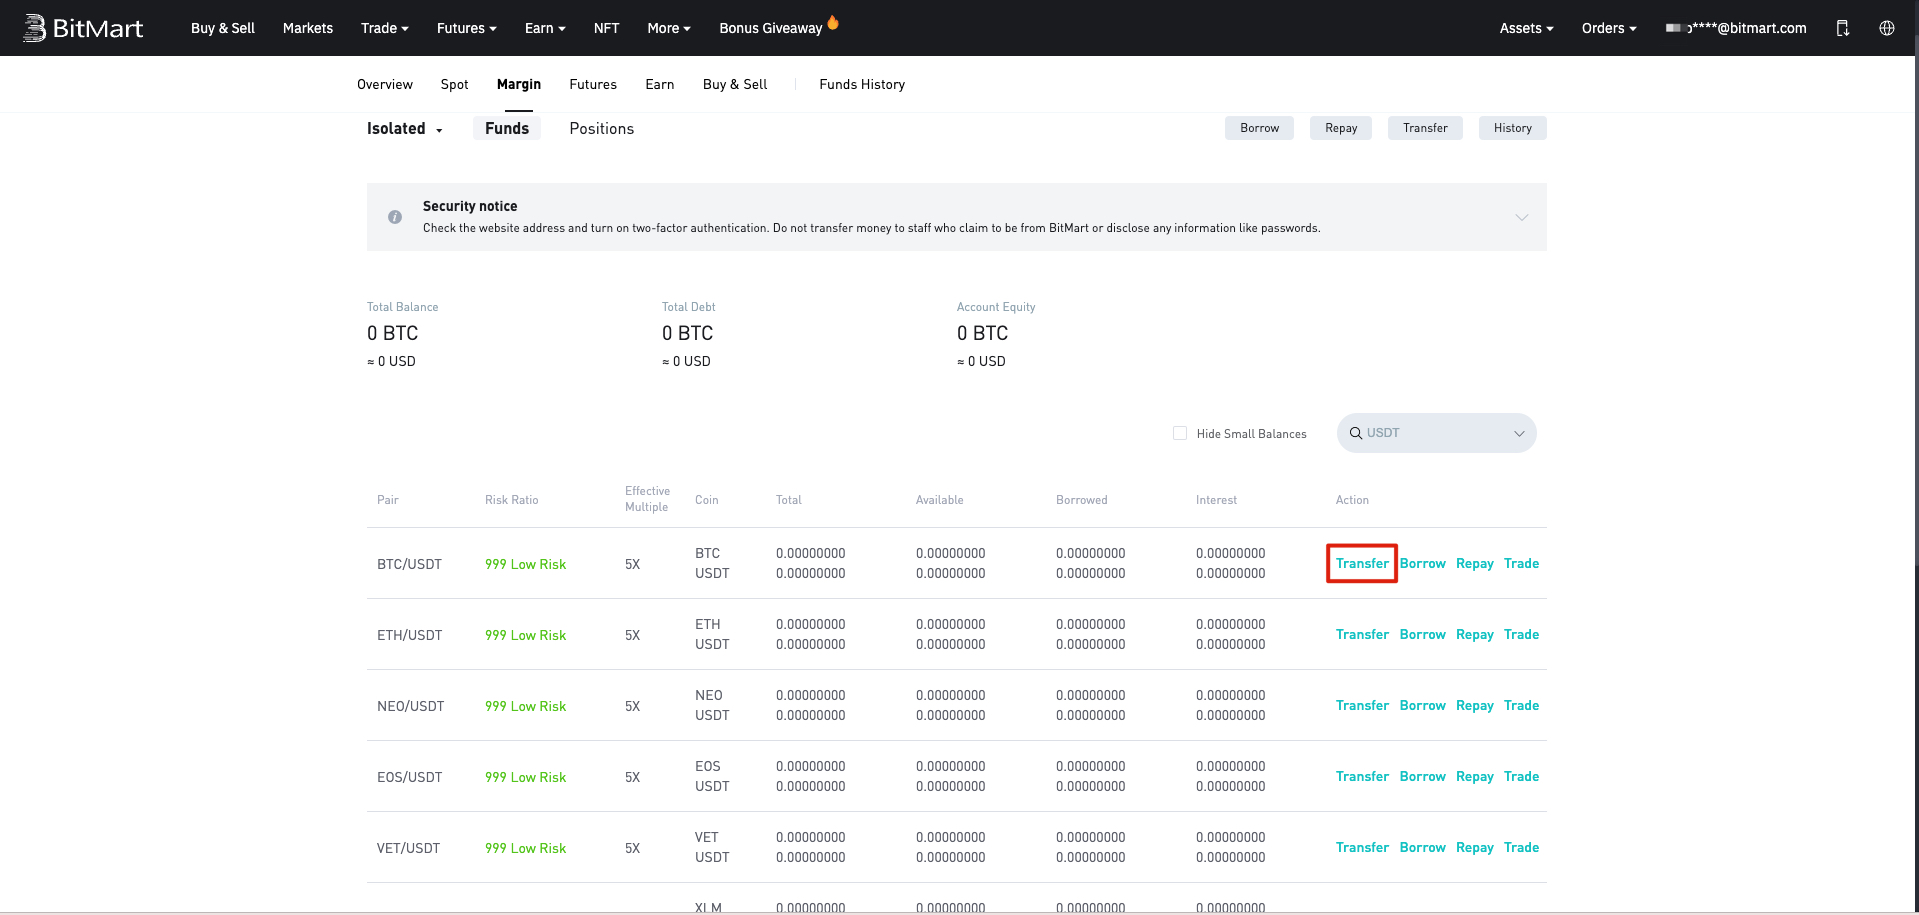The width and height of the screenshot is (1919, 915).
Task: Click Transfer for VET/USDT
Action: pos(1362,847)
